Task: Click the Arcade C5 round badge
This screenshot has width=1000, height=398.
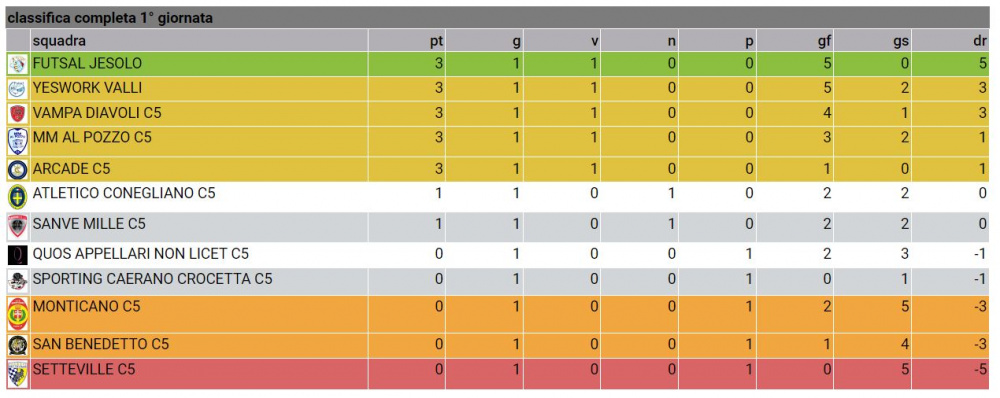Action: [x=18, y=170]
